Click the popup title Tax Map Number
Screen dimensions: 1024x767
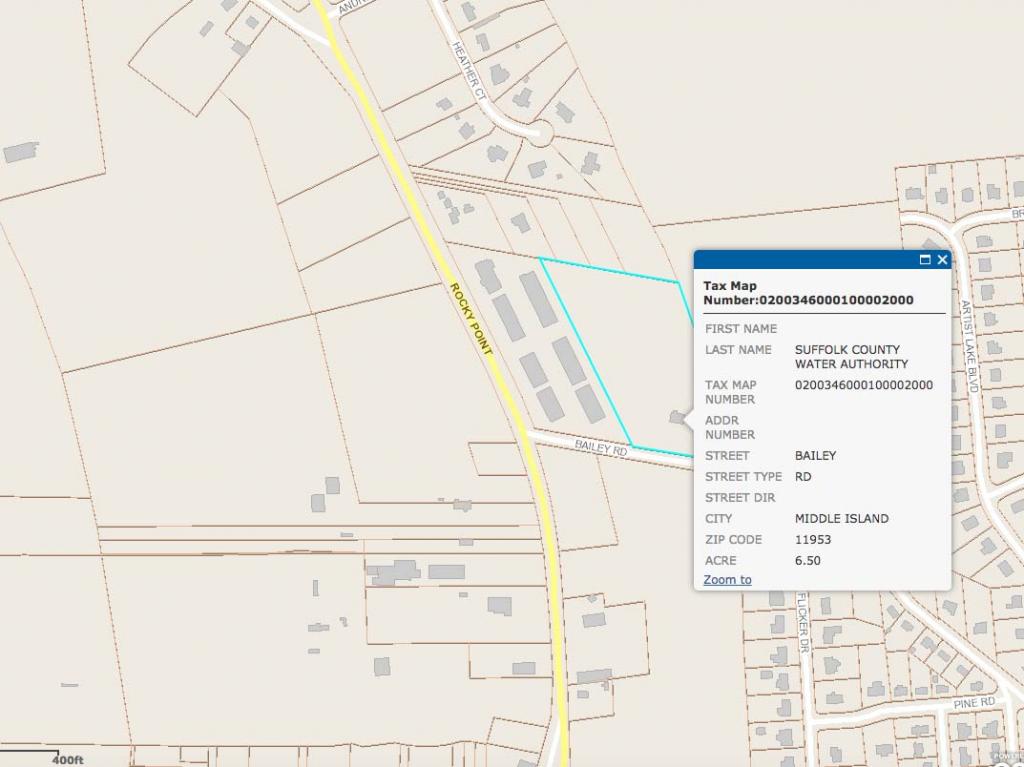click(807, 293)
